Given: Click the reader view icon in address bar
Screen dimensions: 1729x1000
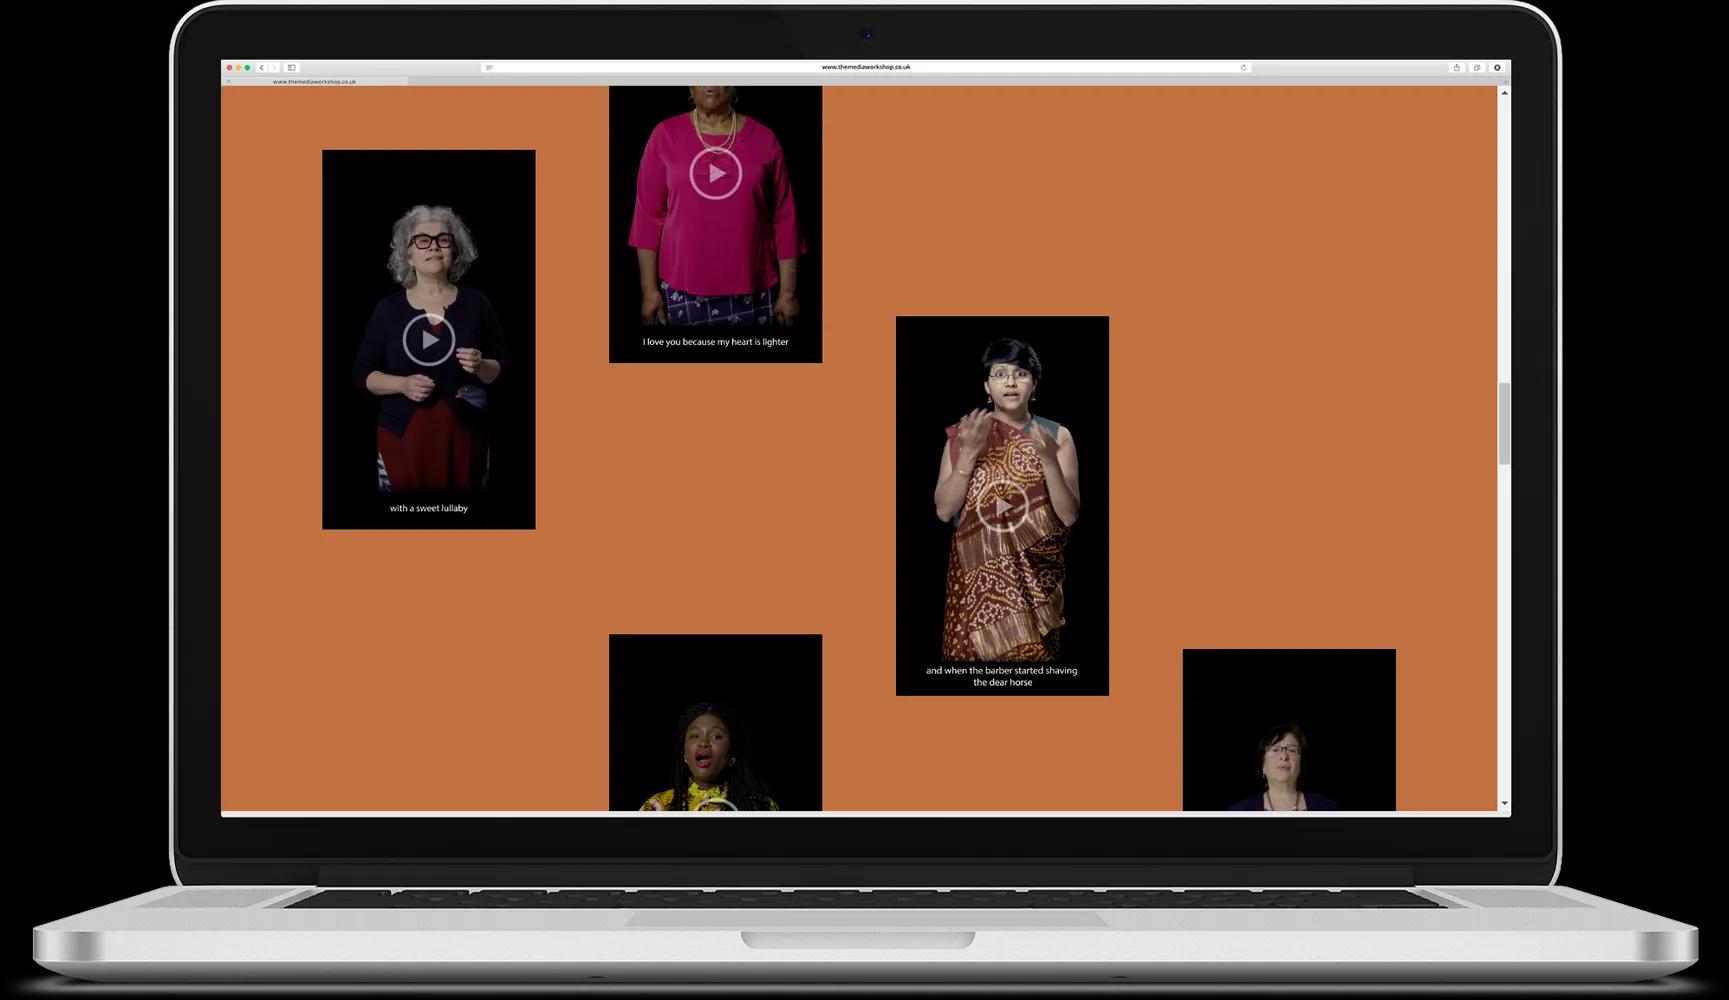Looking at the screenshot, I should 489,68.
